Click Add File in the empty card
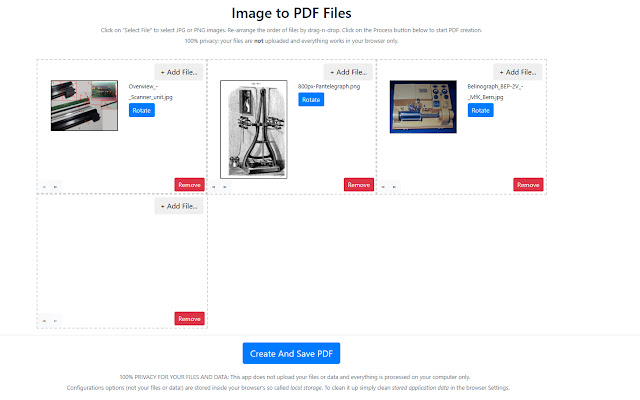The image size is (640, 400). 179,206
